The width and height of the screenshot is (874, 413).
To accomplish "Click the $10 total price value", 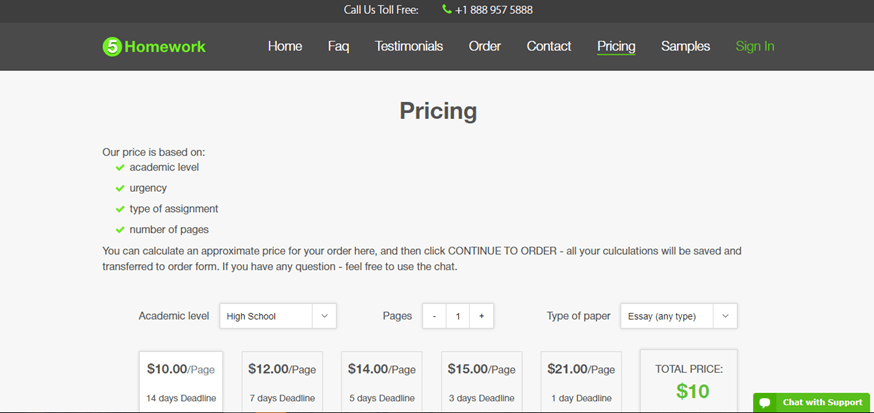I will [x=692, y=391].
